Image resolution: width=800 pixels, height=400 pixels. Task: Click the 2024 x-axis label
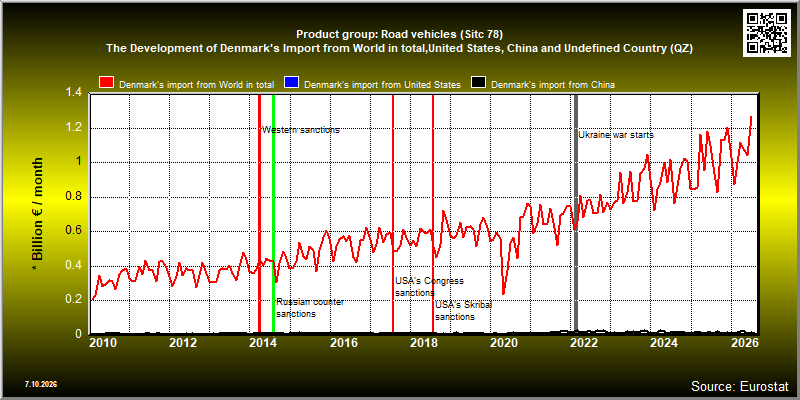[664, 343]
